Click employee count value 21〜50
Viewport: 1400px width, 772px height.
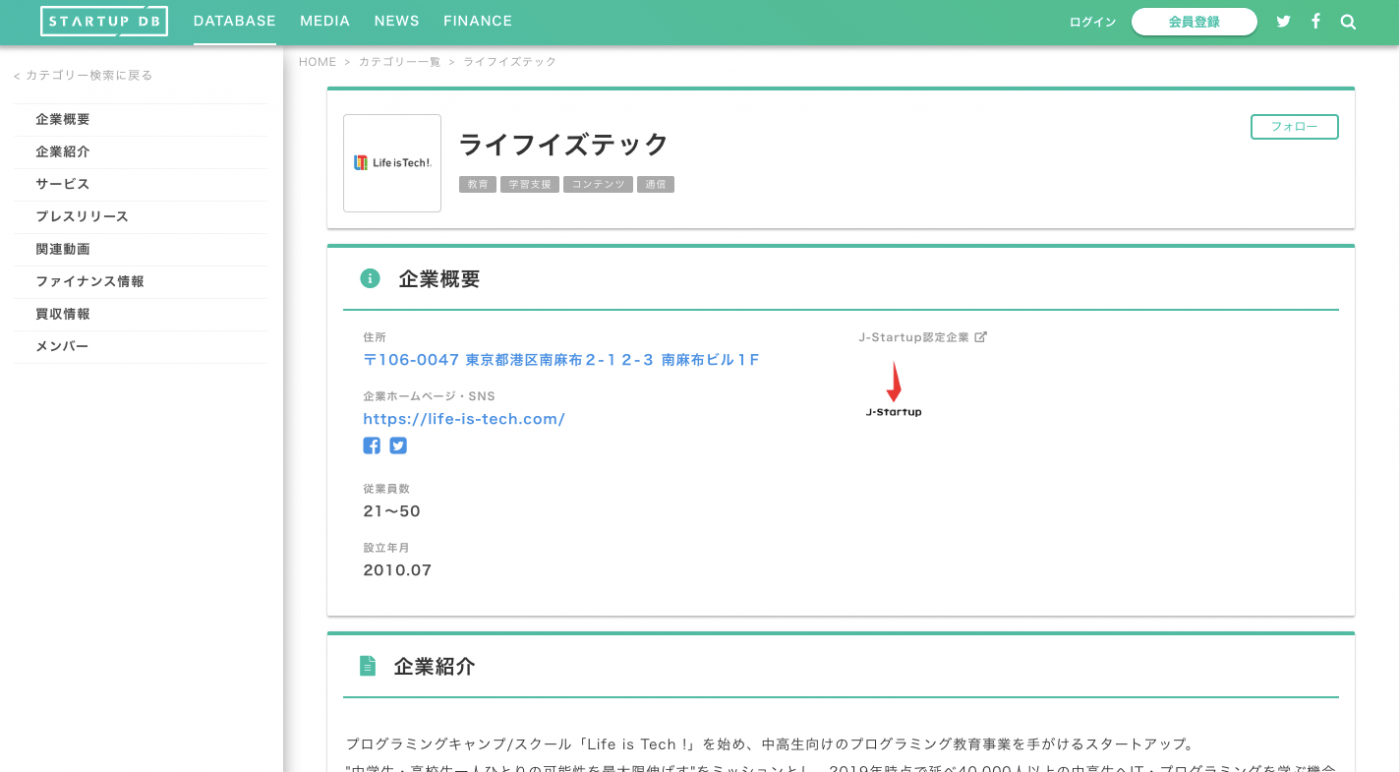pos(392,511)
